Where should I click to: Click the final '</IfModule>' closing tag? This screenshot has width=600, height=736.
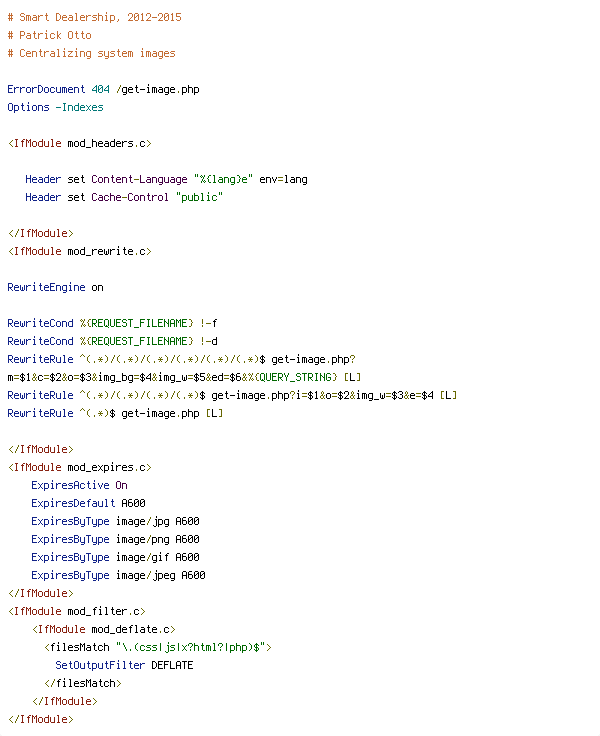click(x=40, y=720)
